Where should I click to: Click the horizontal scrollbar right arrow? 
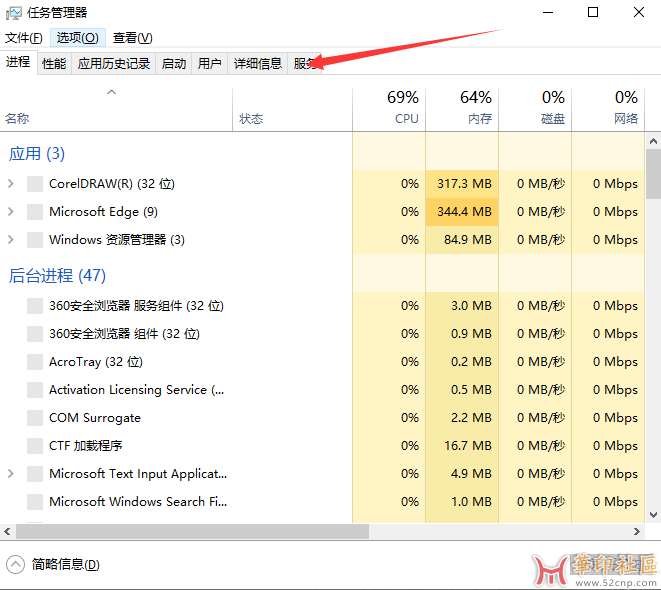click(x=637, y=531)
